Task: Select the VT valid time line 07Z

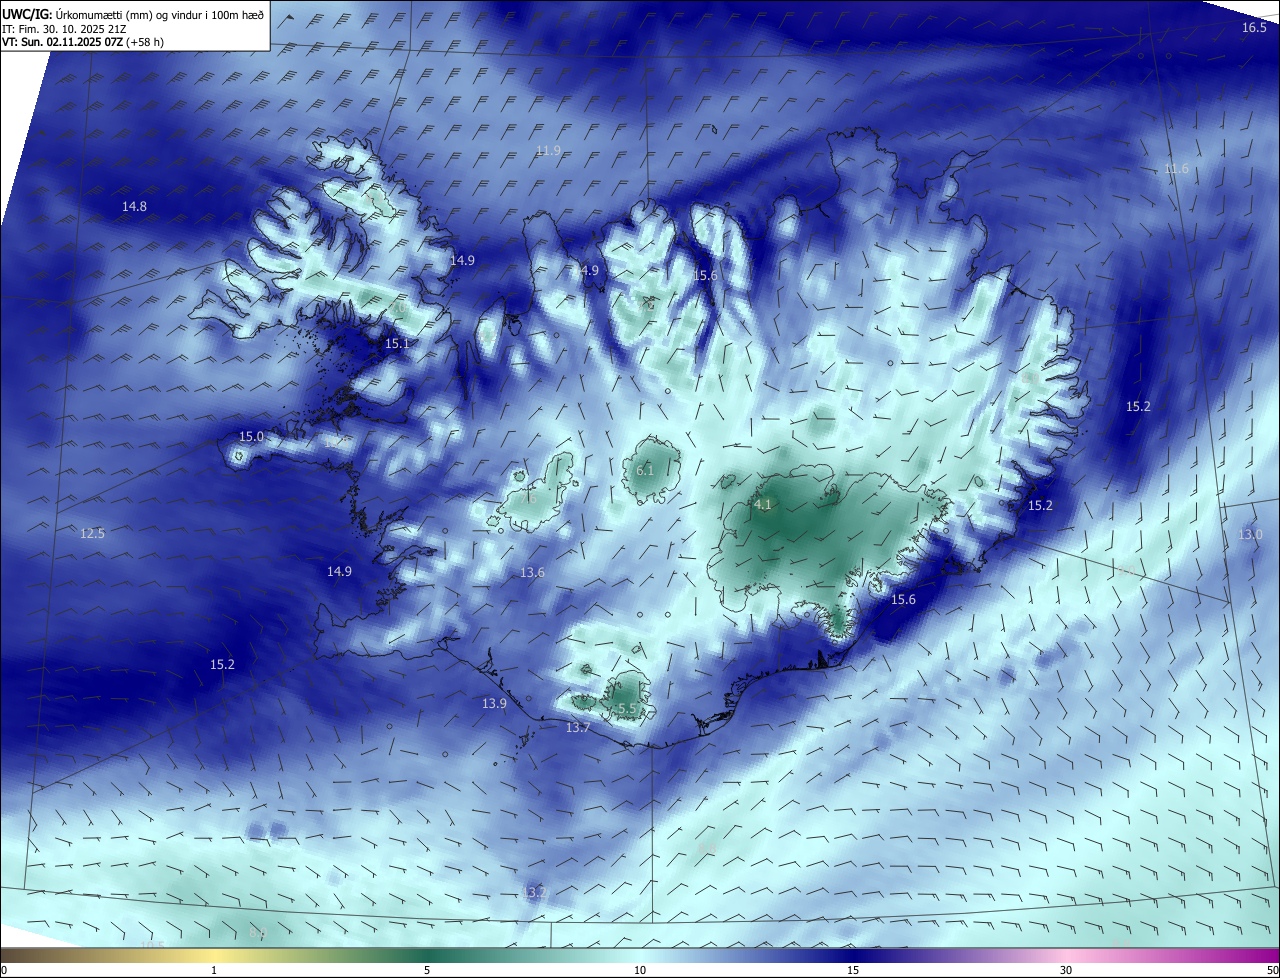Action: click(85, 43)
